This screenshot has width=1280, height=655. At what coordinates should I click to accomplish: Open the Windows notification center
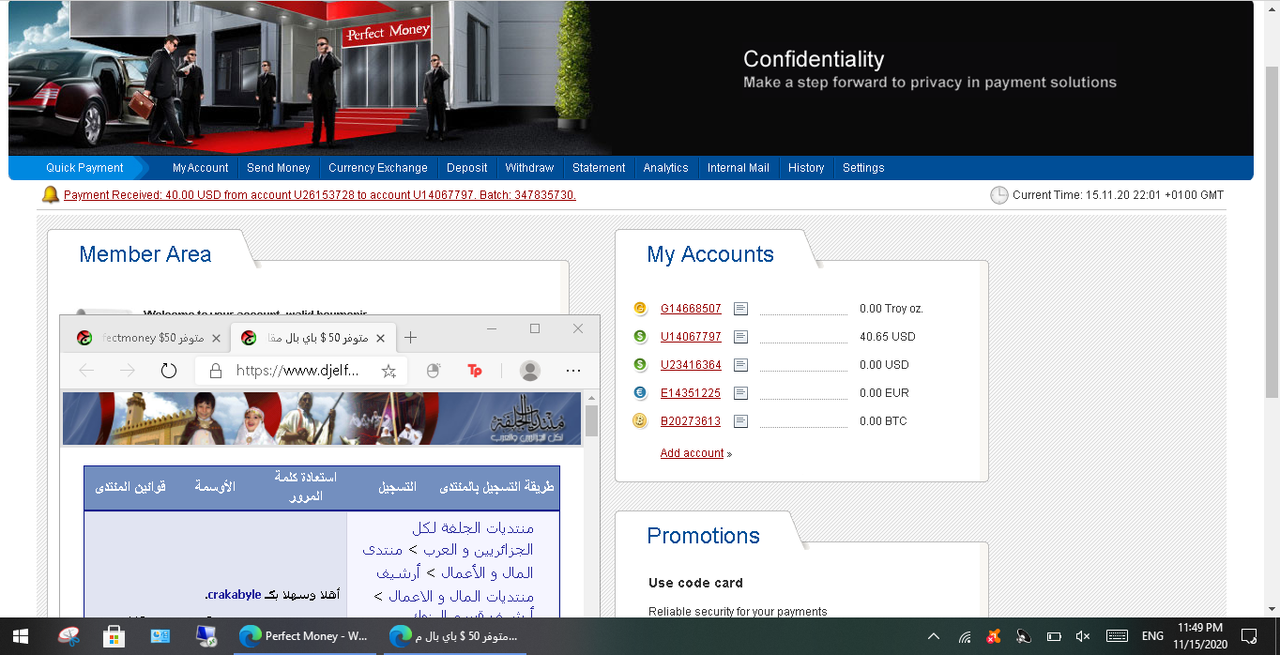tap(1249, 636)
